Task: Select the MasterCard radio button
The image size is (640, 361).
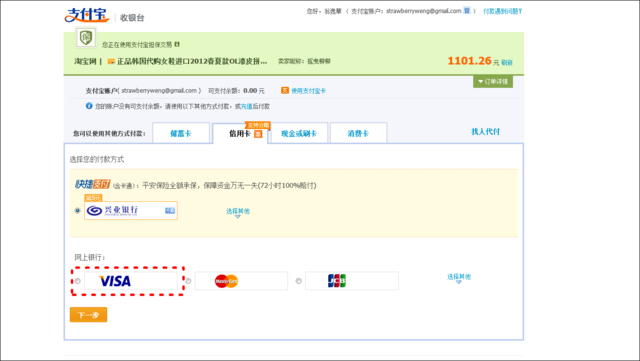Action: (x=188, y=281)
